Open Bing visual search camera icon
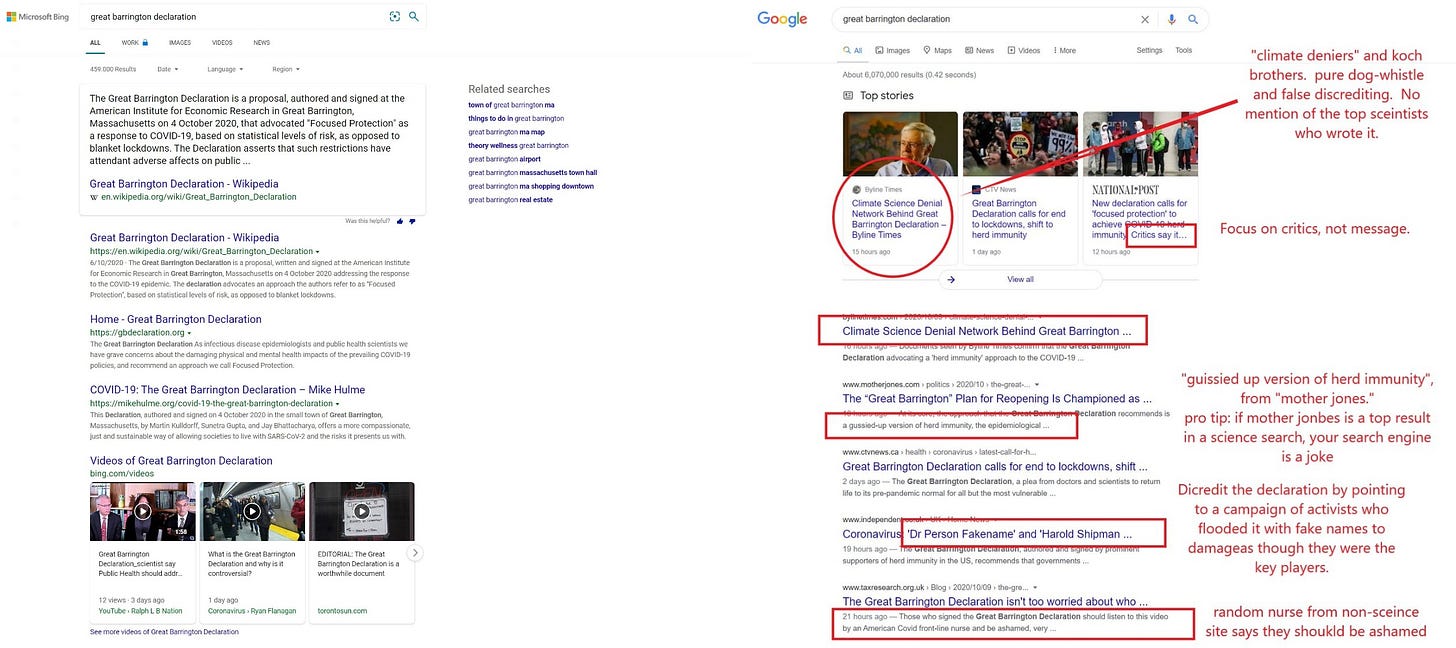The height and width of the screenshot is (648, 1456). [395, 17]
